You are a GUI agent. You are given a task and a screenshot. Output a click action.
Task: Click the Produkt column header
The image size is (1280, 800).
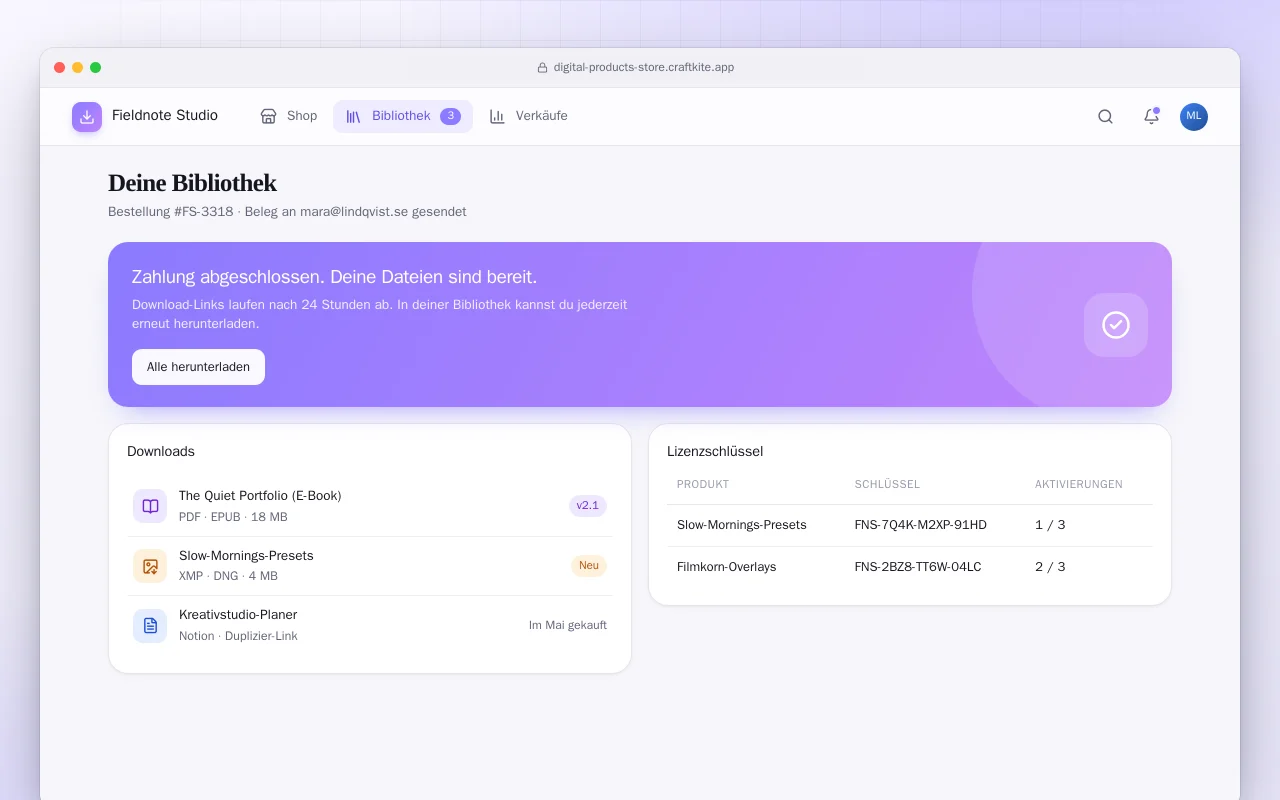coord(703,484)
